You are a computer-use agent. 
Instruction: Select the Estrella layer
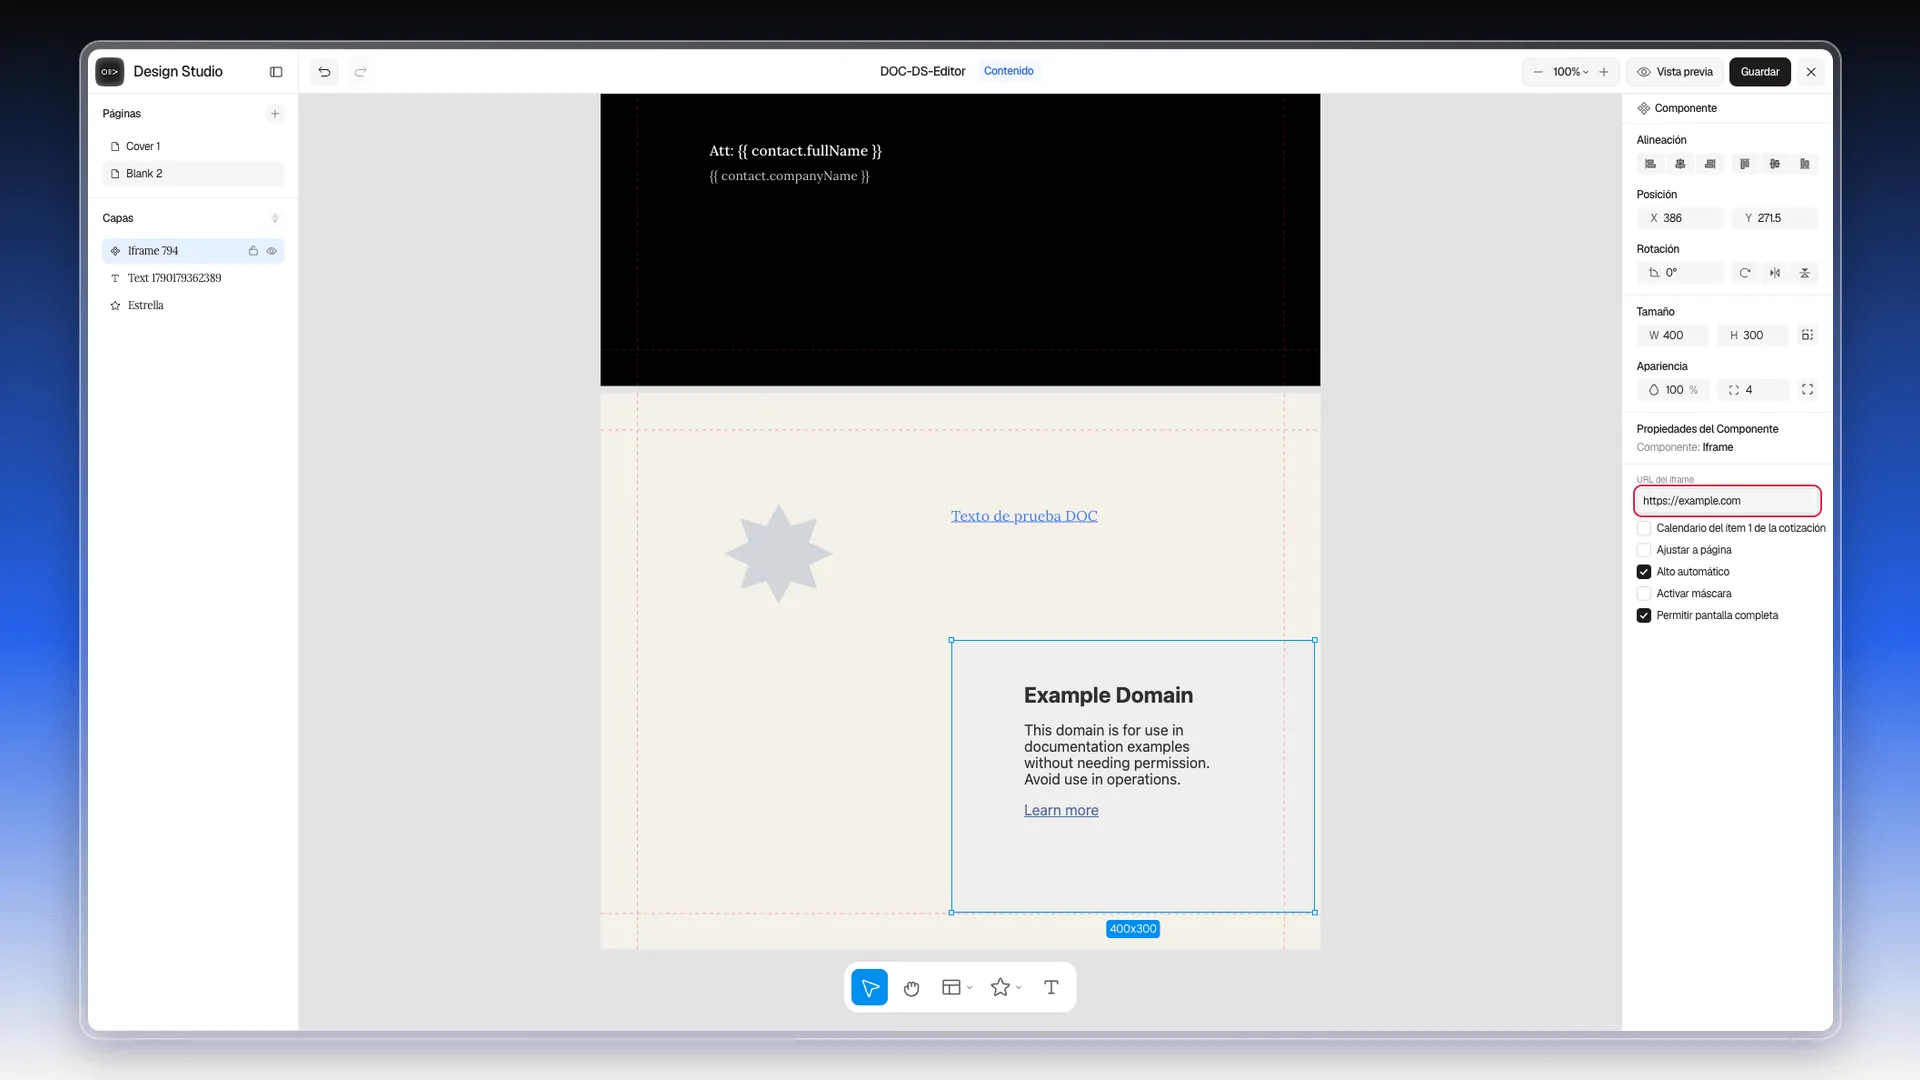[193, 306]
